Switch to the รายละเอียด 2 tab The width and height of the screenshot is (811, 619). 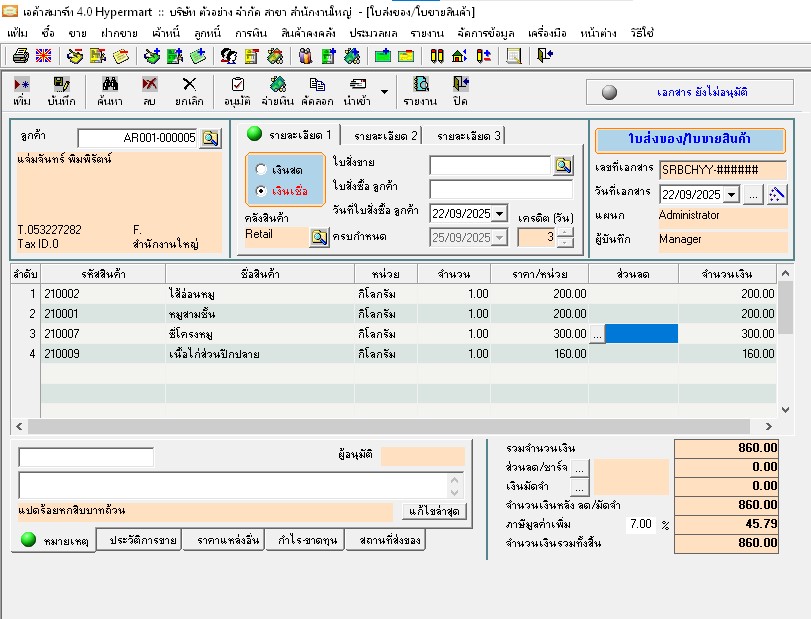pos(386,135)
